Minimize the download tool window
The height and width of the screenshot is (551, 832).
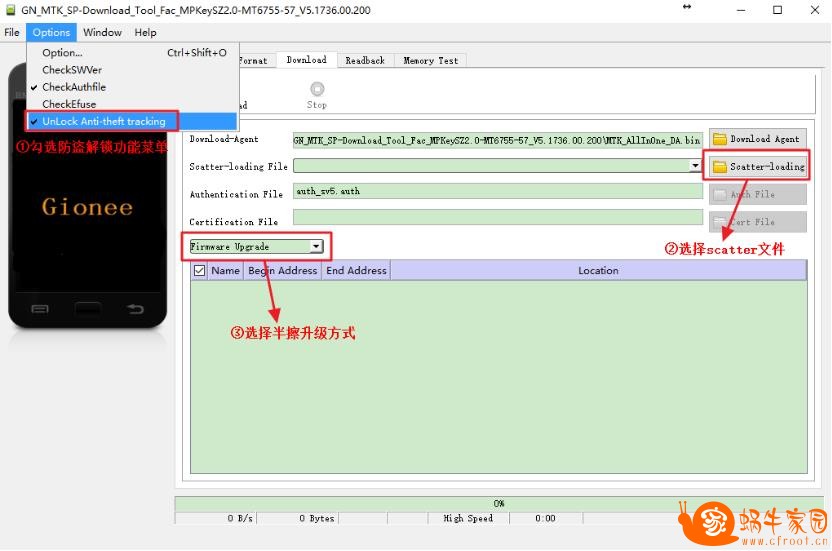coord(741,10)
